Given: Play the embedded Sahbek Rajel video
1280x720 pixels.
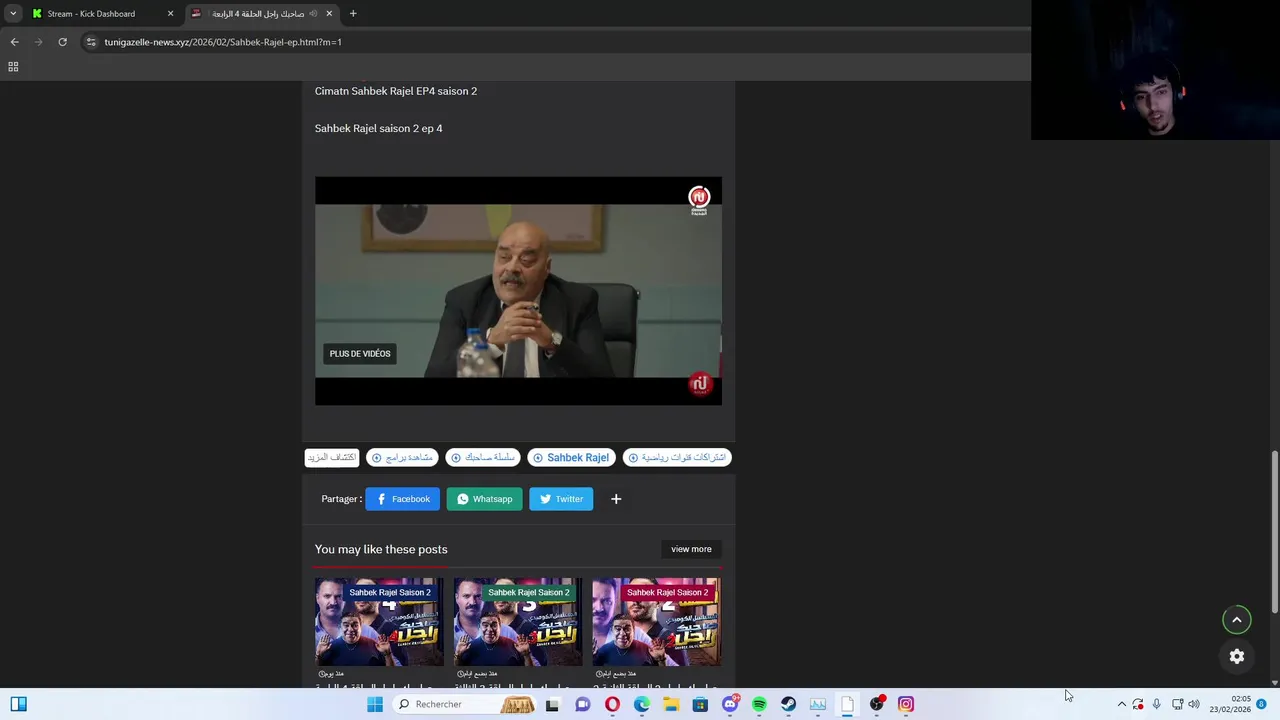Looking at the screenshot, I should 518,291.
